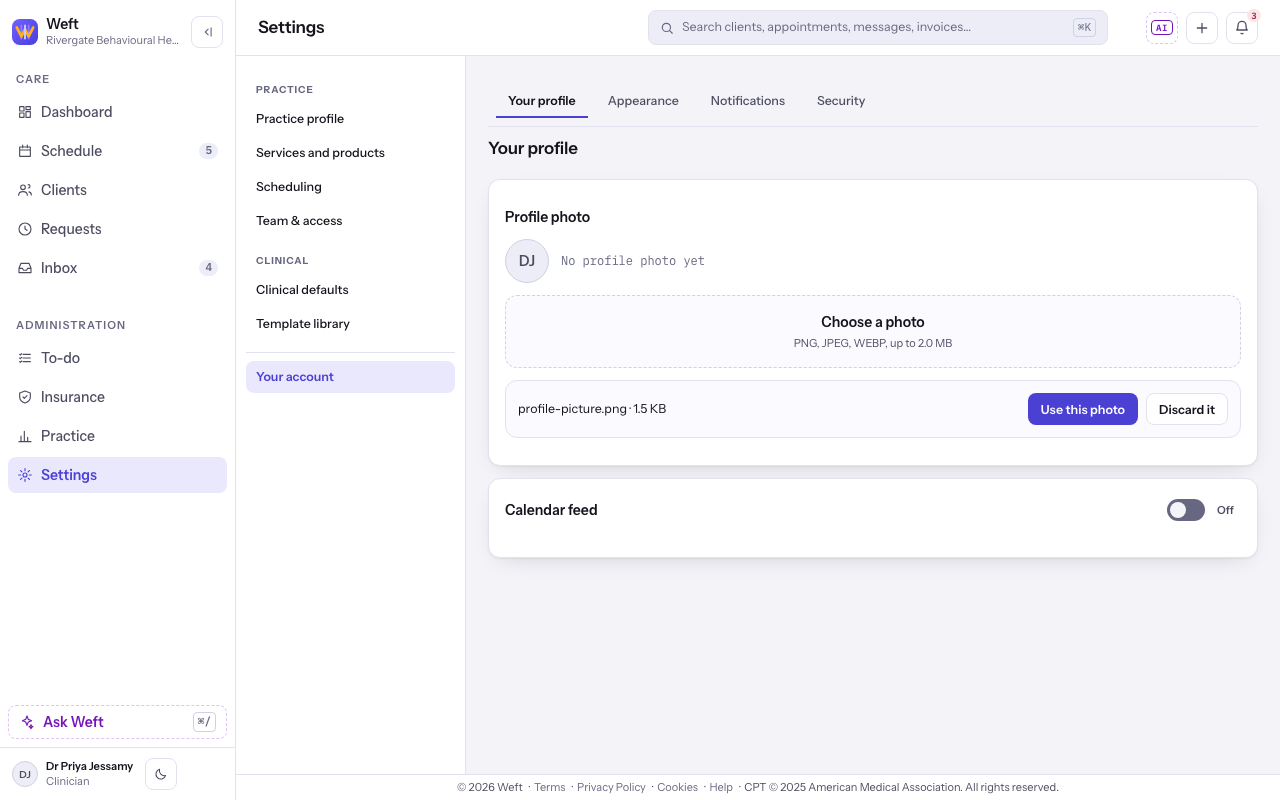This screenshot has height=800, width=1280.
Task: Open Services and products settings
Action: click(350, 153)
